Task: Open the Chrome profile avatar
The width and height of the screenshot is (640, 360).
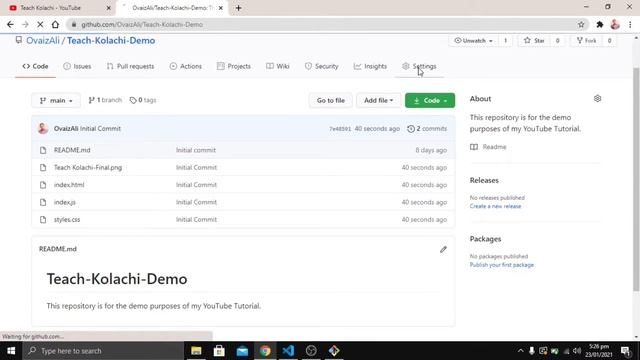Action: pos(615,24)
